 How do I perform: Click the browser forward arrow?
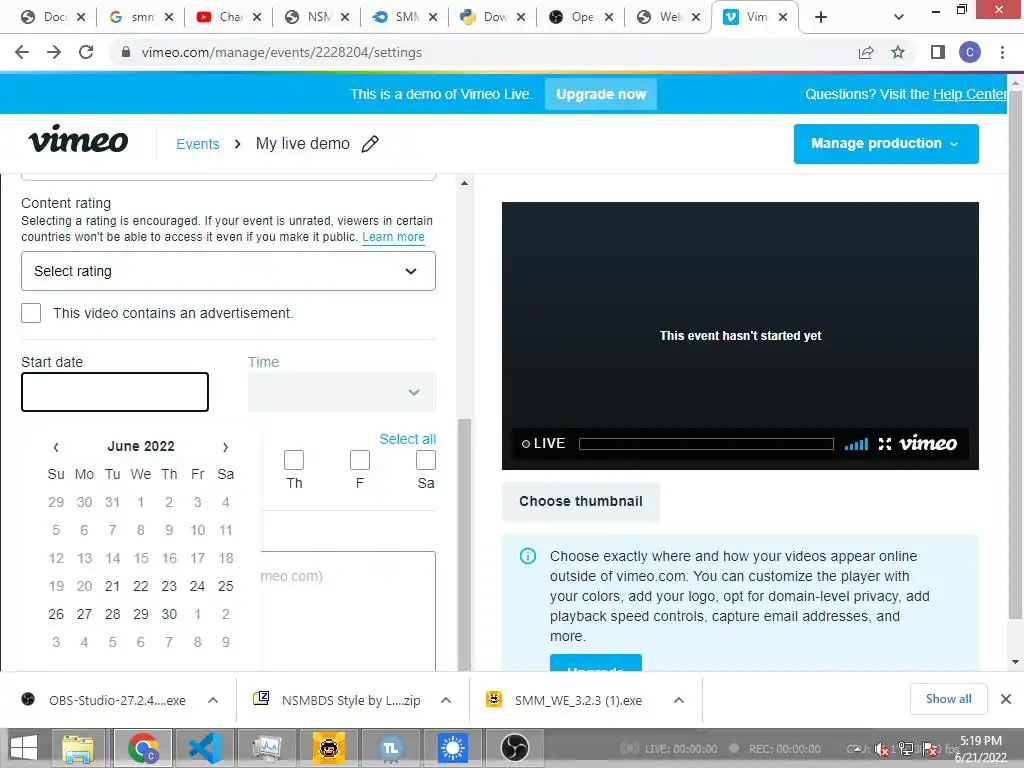(x=54, y=52)
